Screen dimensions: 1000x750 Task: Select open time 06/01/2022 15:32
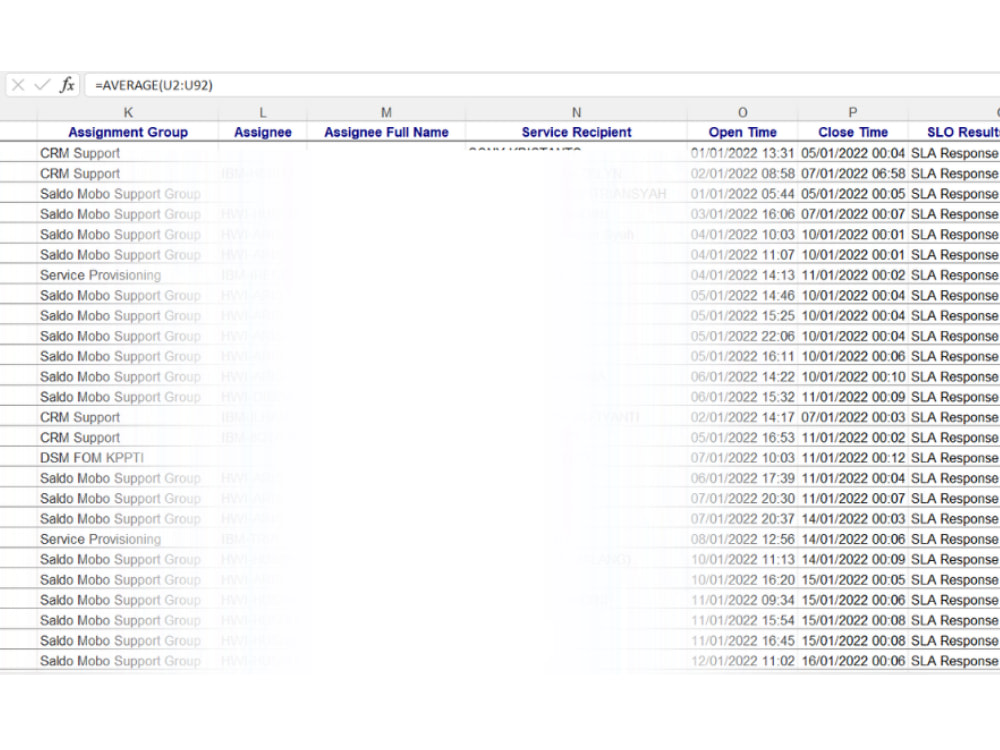742,397
